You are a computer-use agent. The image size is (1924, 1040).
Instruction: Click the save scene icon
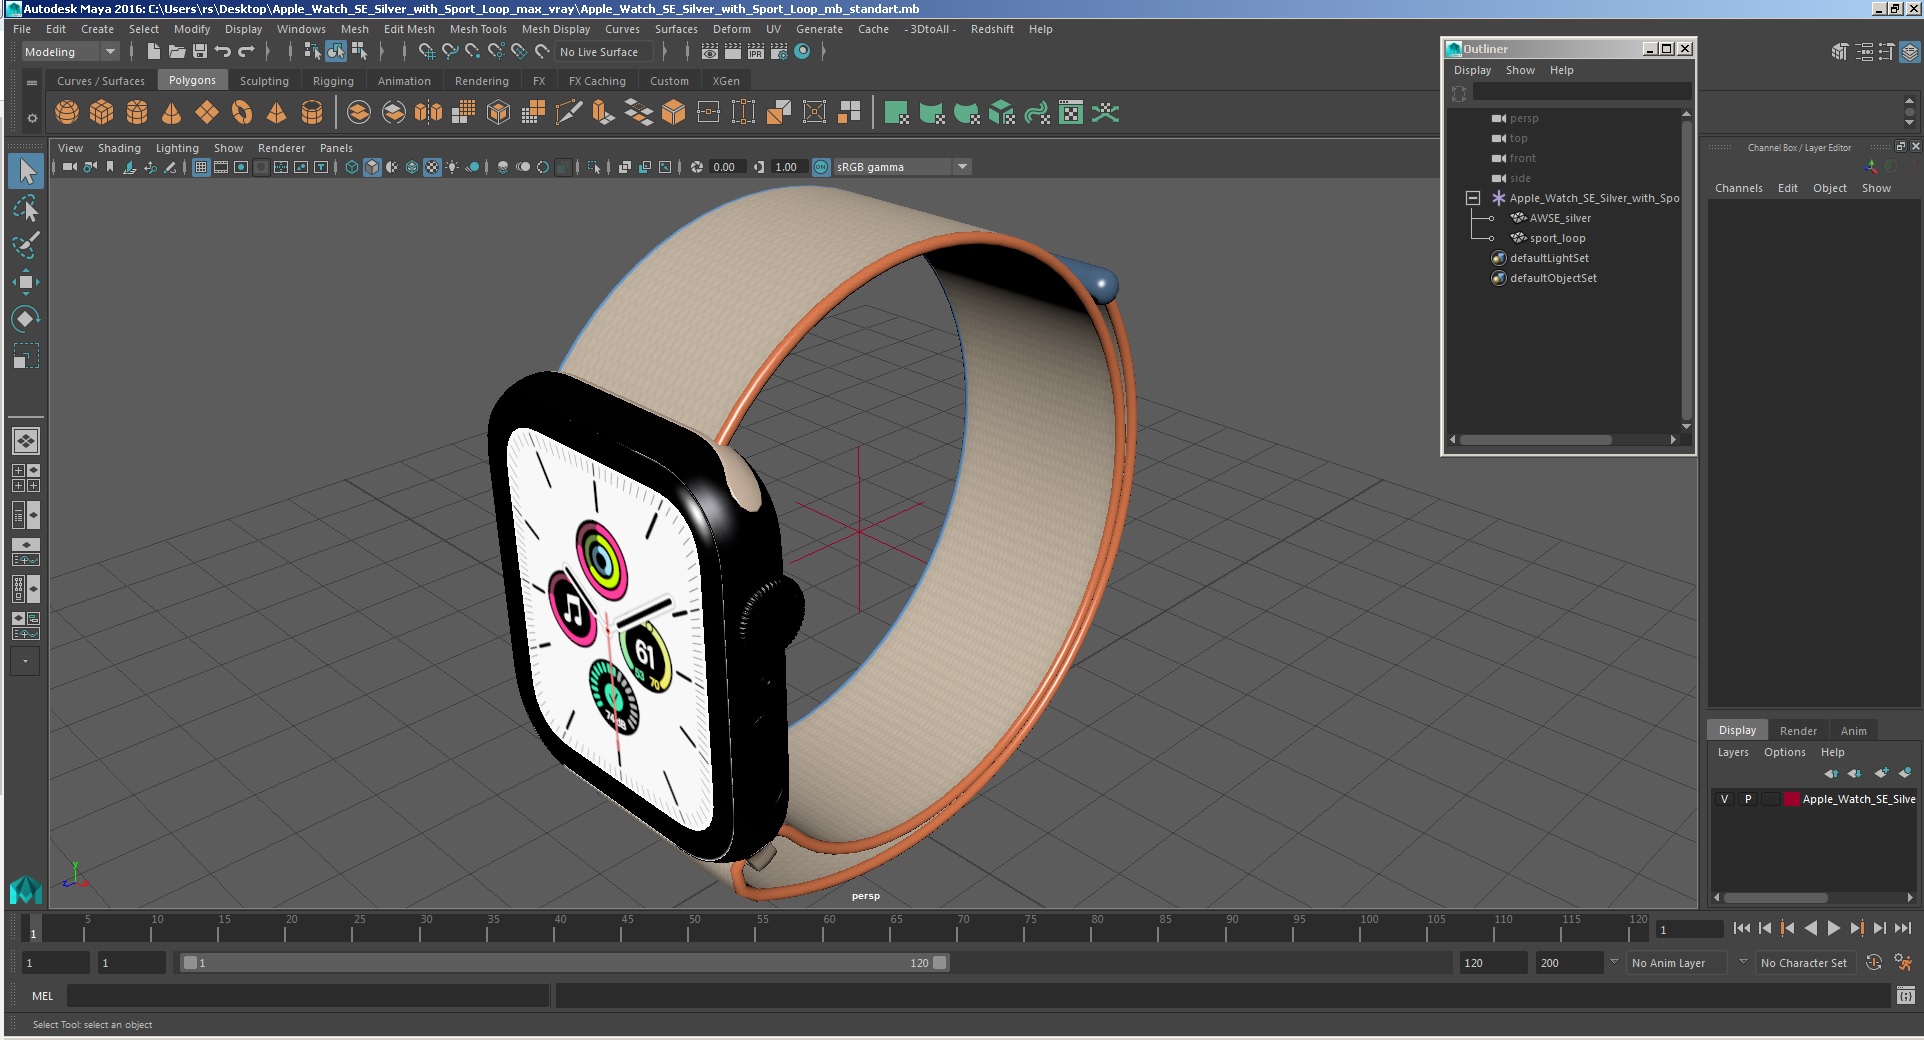(200, 51)
